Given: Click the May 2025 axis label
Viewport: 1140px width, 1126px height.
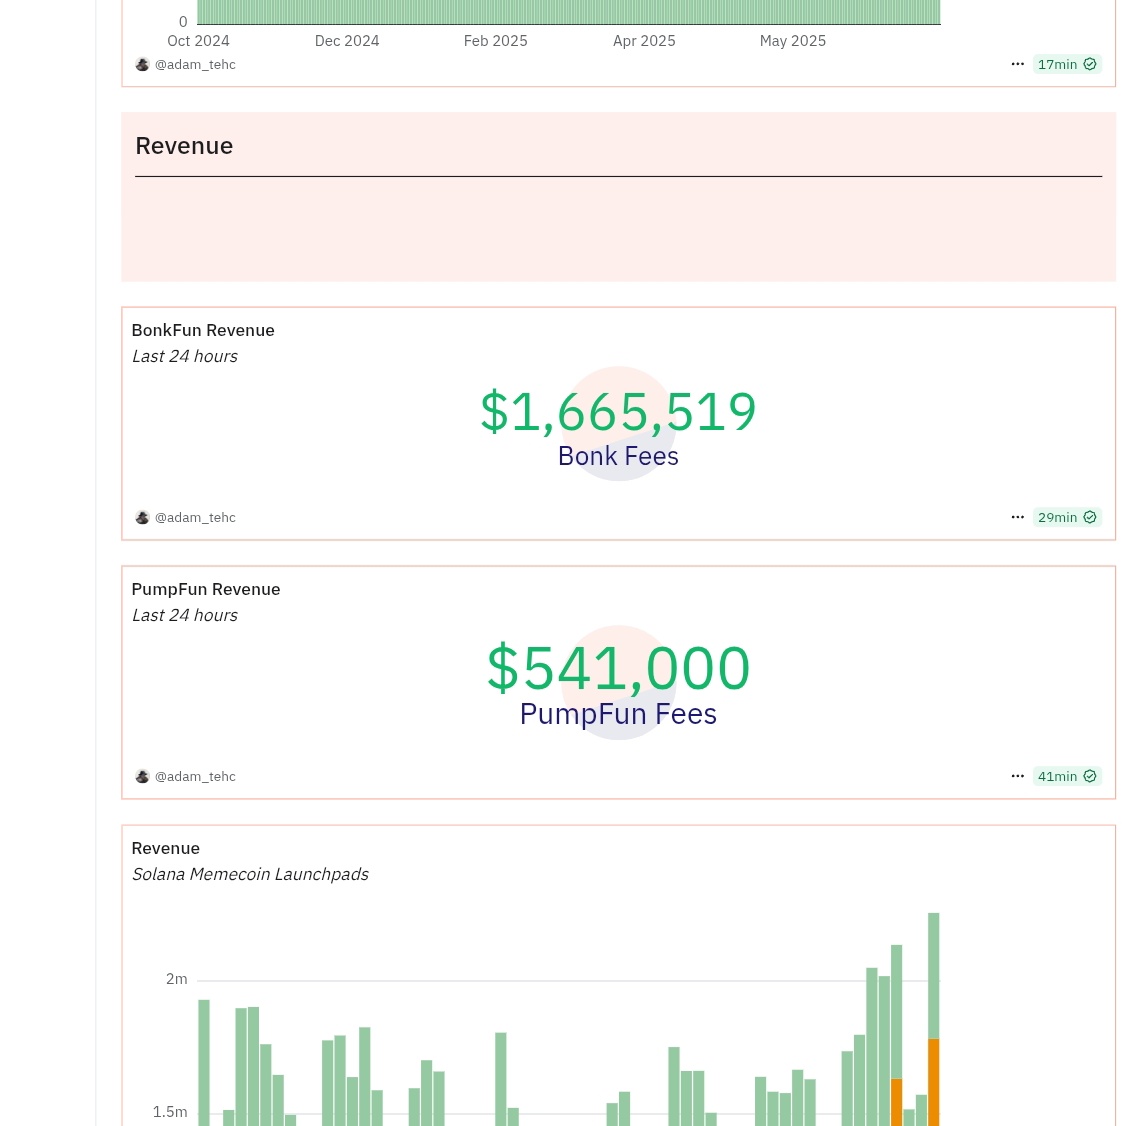Looking at the screenshot, I should point(792,41).
